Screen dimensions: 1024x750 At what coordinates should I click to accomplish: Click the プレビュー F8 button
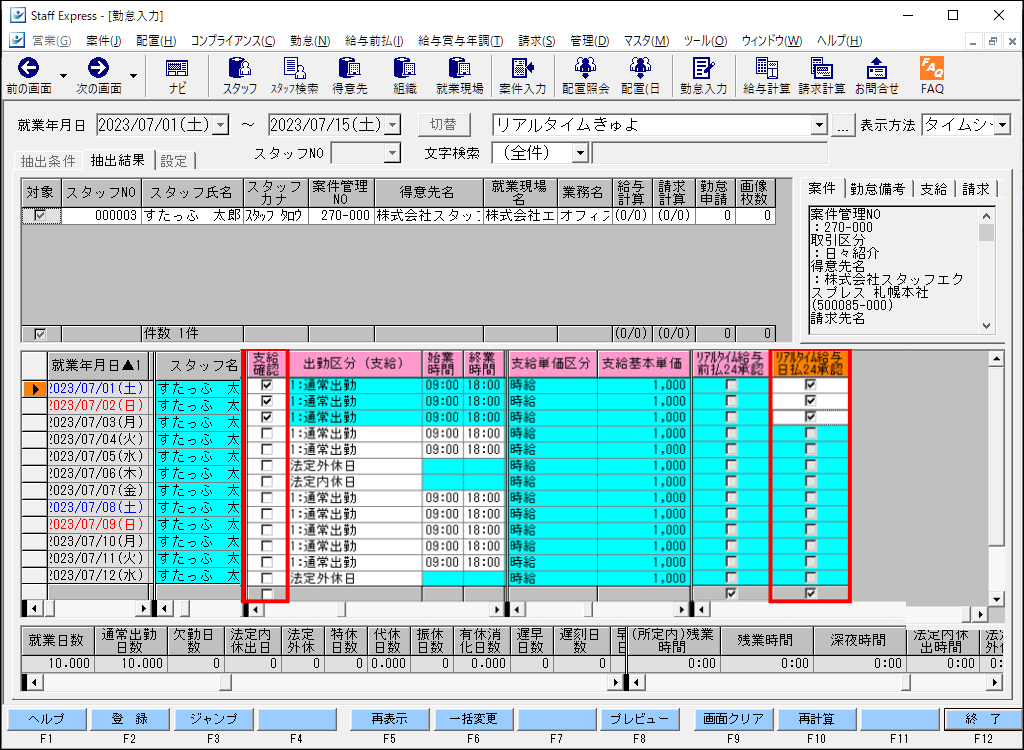click(644, 719)
